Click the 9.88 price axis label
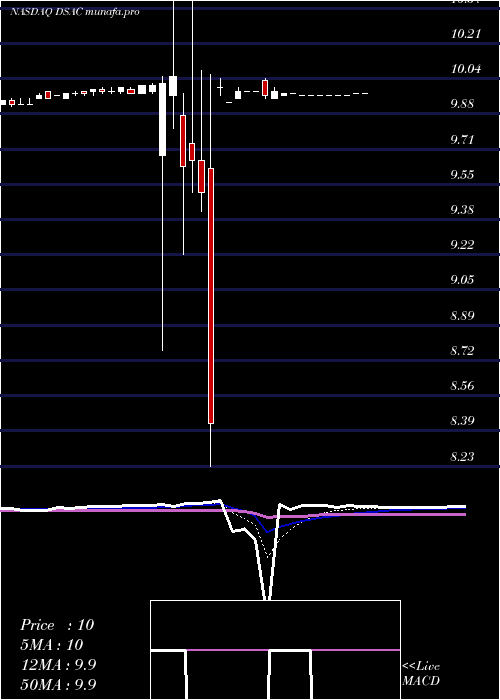The image size is (500, 700). tap(462, 104)
